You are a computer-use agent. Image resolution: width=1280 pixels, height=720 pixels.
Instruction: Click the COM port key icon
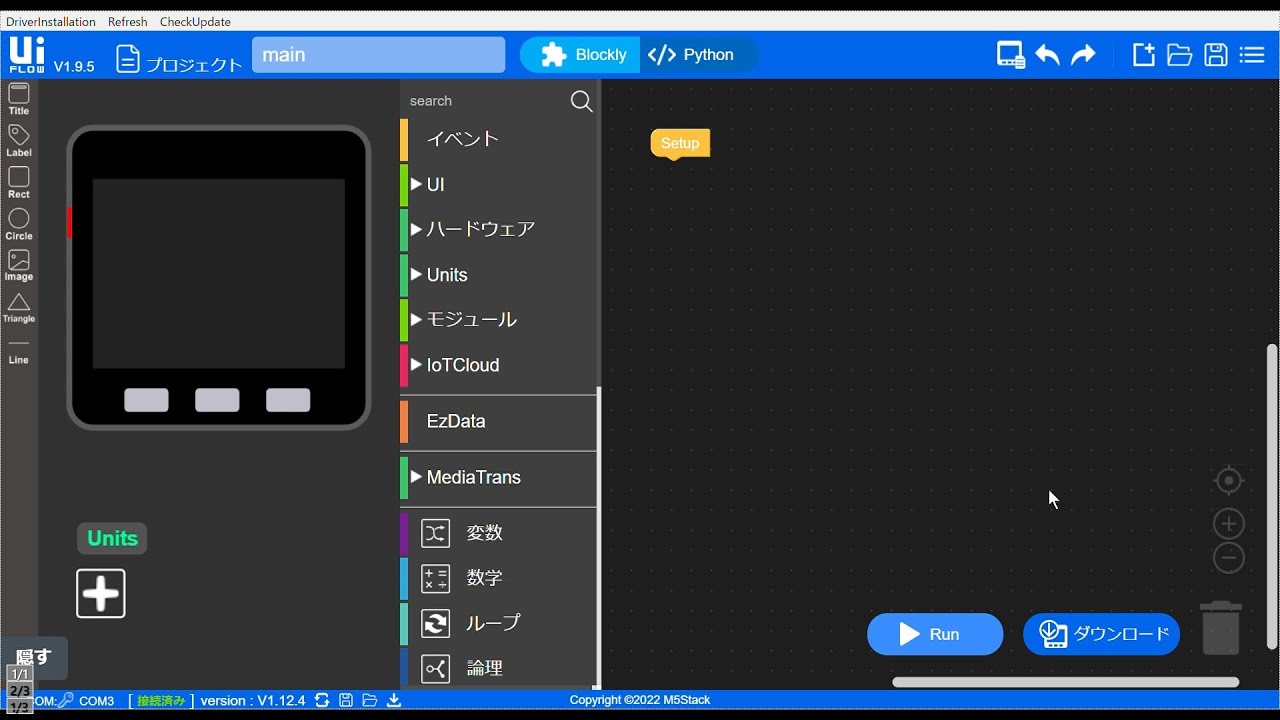click(x=66, y=700)
